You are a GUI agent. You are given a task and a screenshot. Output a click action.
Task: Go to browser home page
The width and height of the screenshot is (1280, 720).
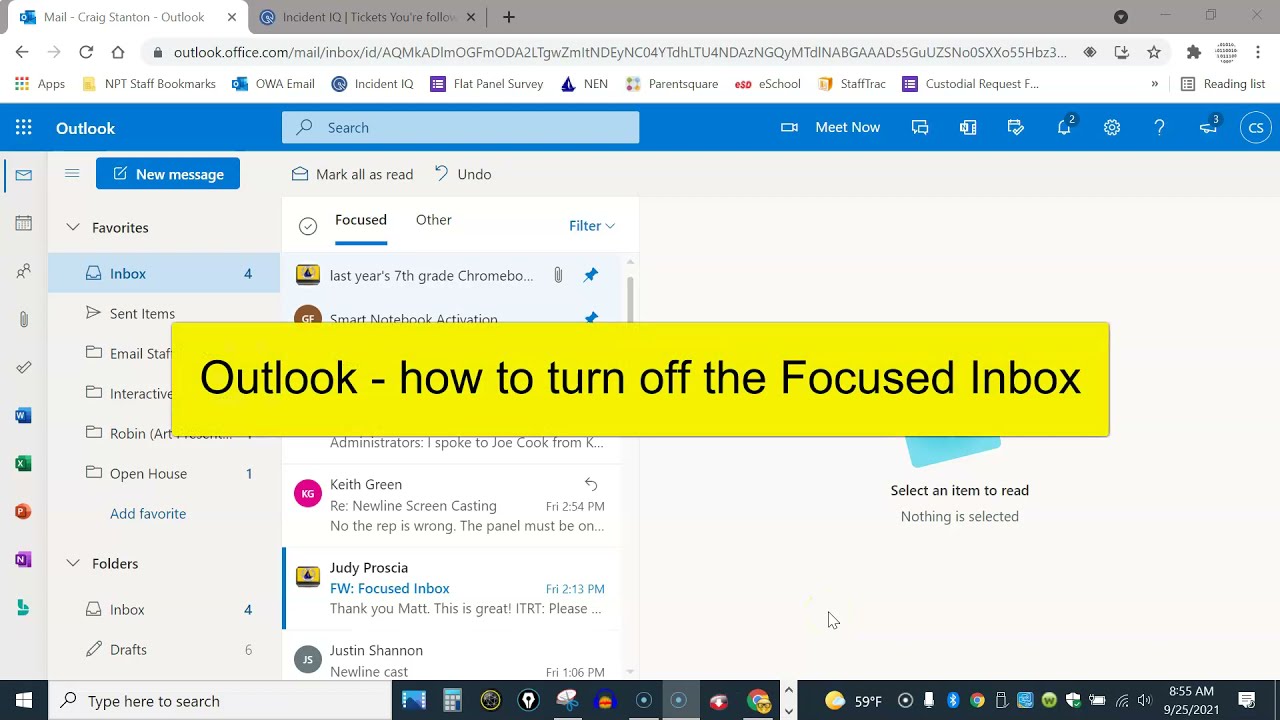coord(118,52)
